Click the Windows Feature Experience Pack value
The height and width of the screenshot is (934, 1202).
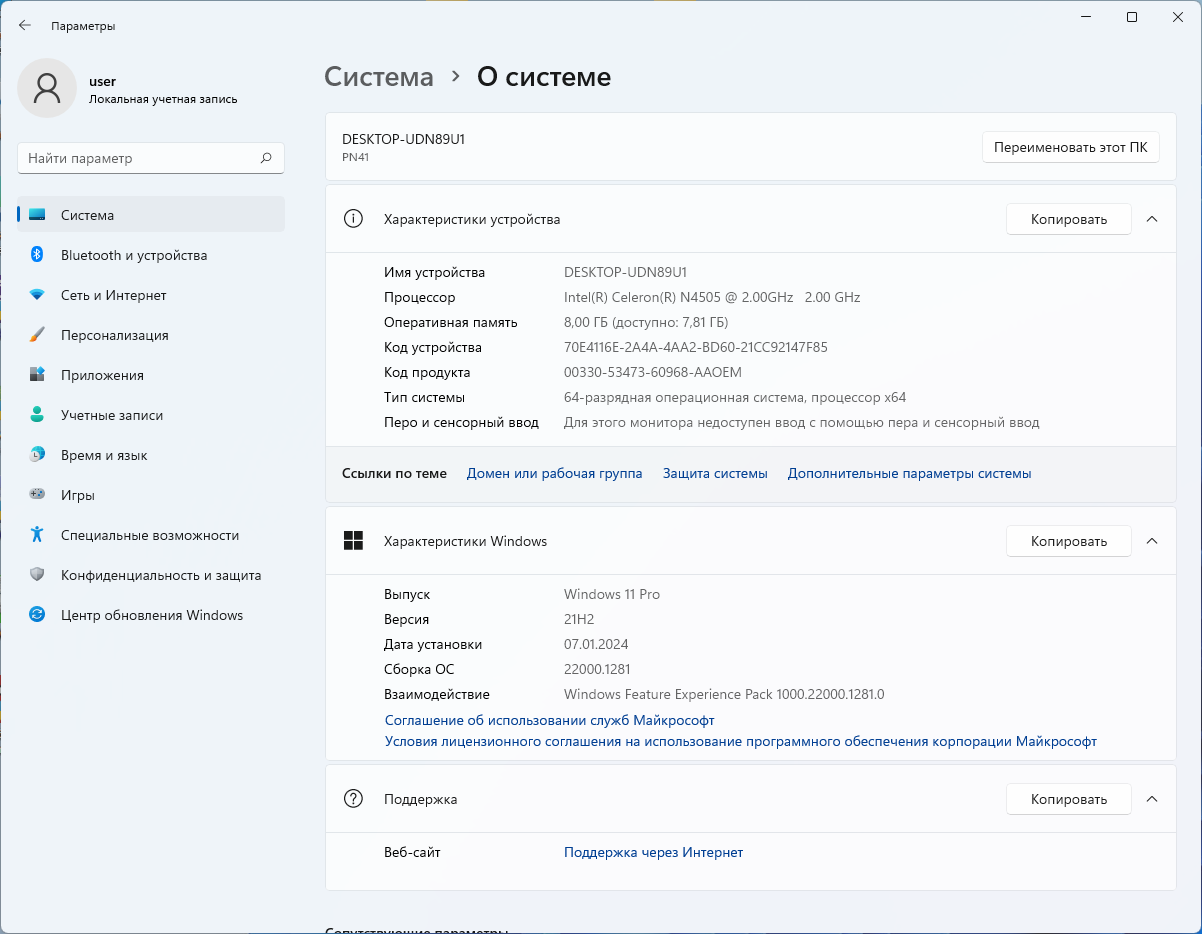click(x=724, y=694)
